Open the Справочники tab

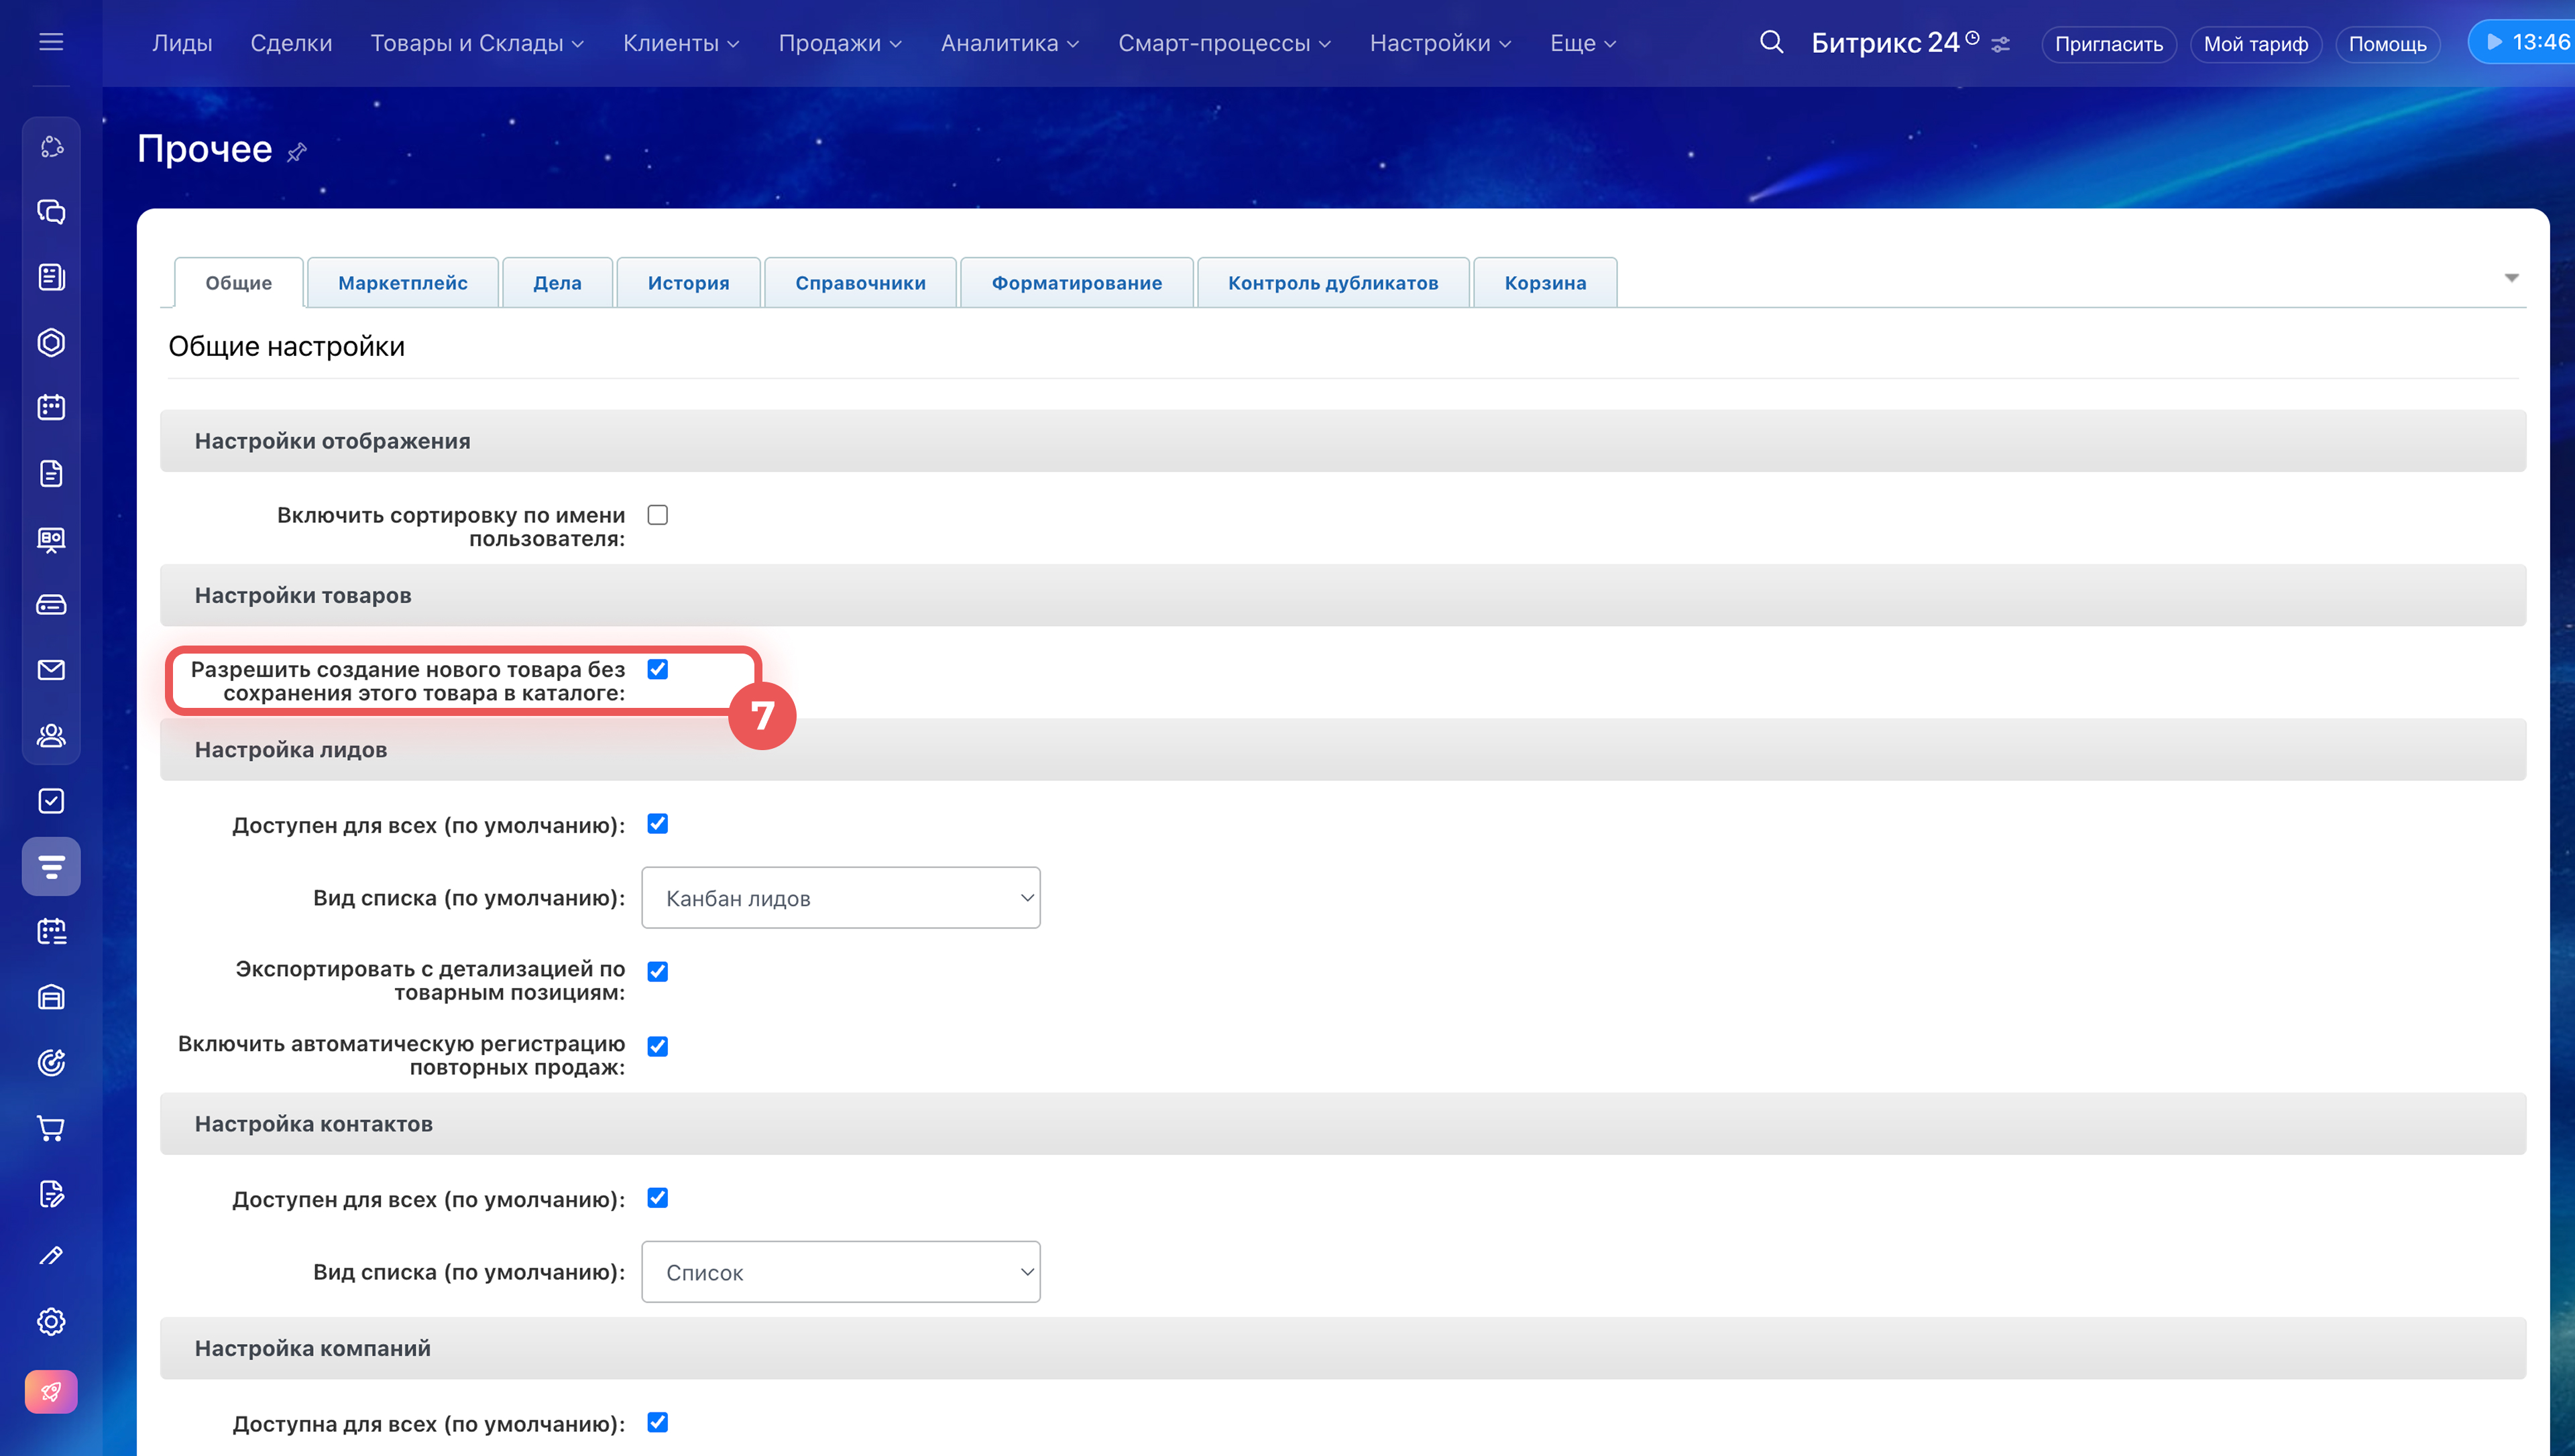(x=860, y=283)
